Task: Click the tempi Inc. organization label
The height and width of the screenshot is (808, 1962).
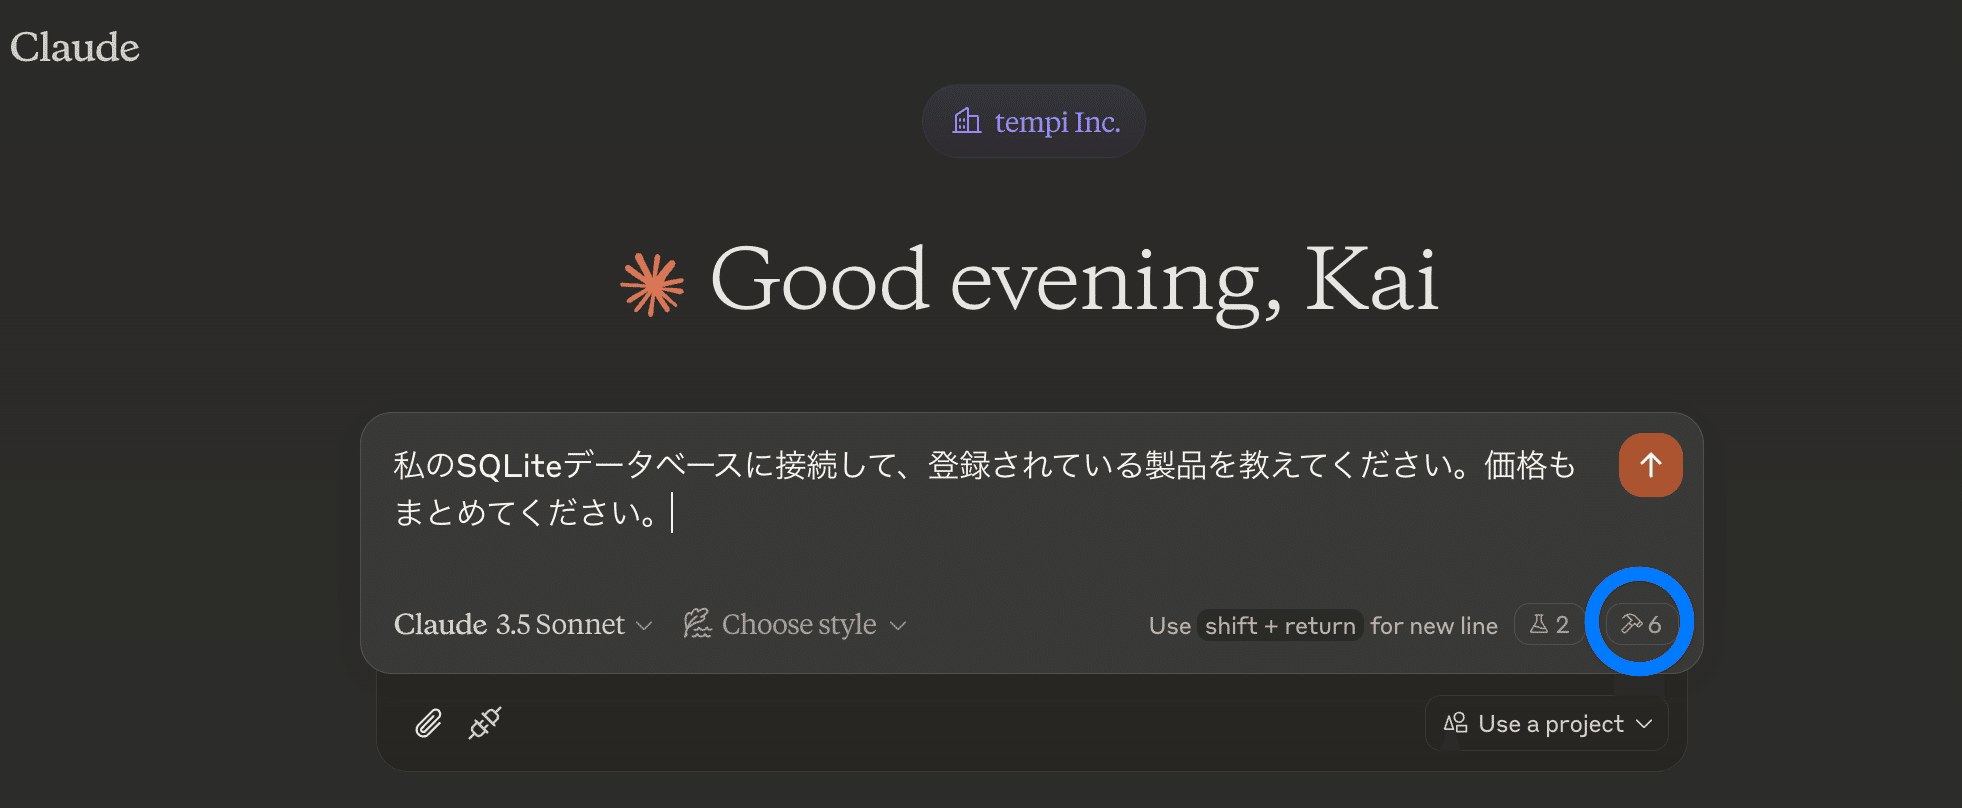Action: (x=1057, y=122)
